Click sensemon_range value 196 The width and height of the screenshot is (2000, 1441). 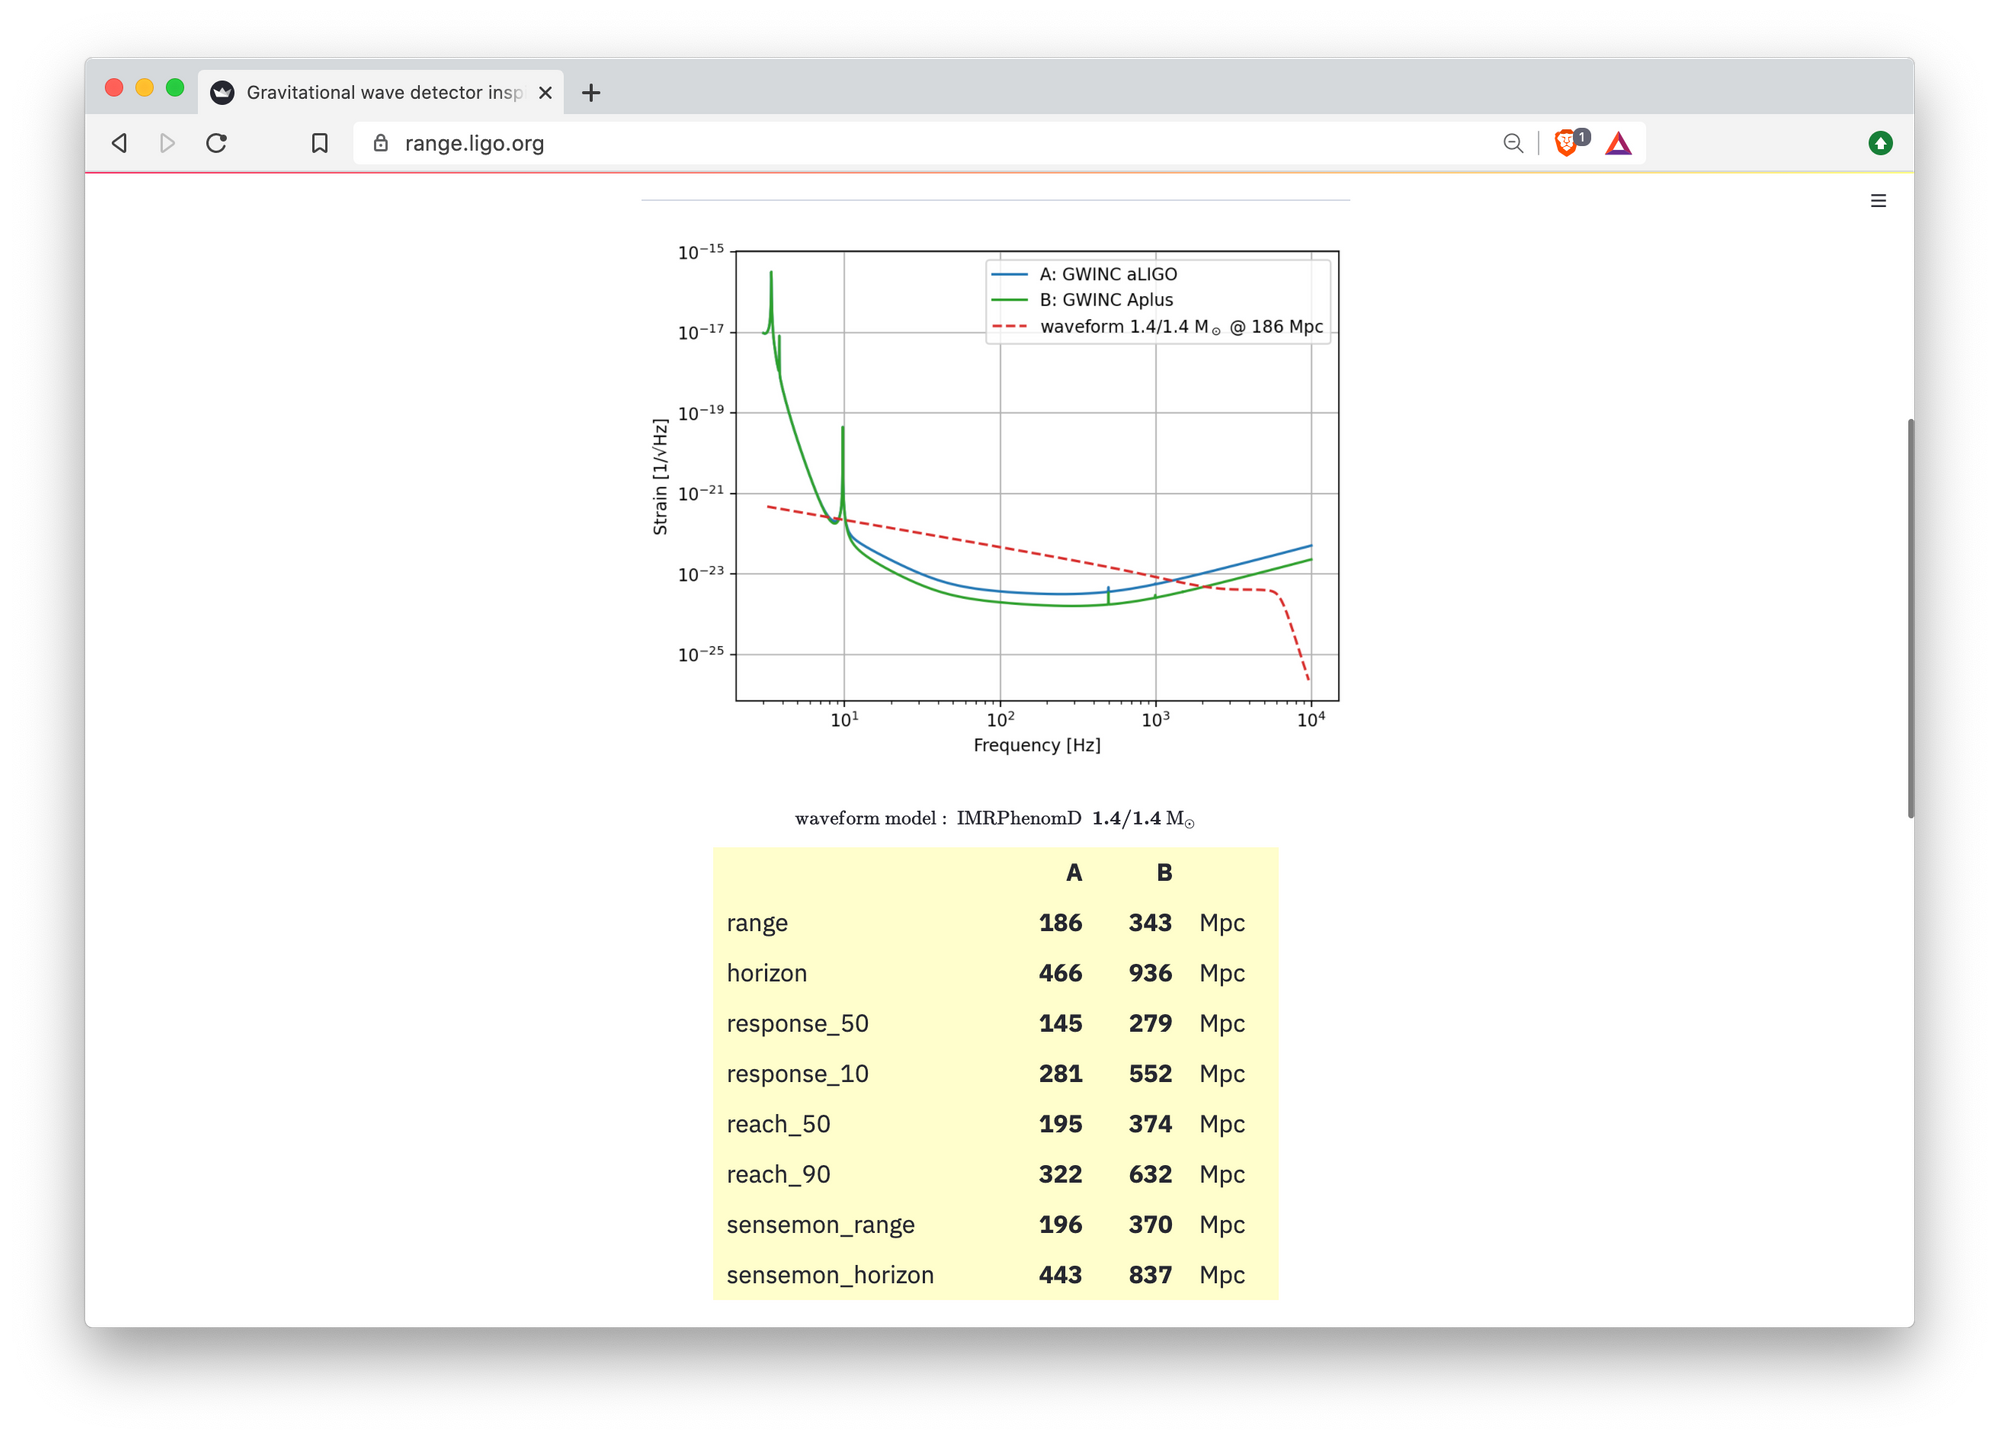(x=1060, y=1224)
